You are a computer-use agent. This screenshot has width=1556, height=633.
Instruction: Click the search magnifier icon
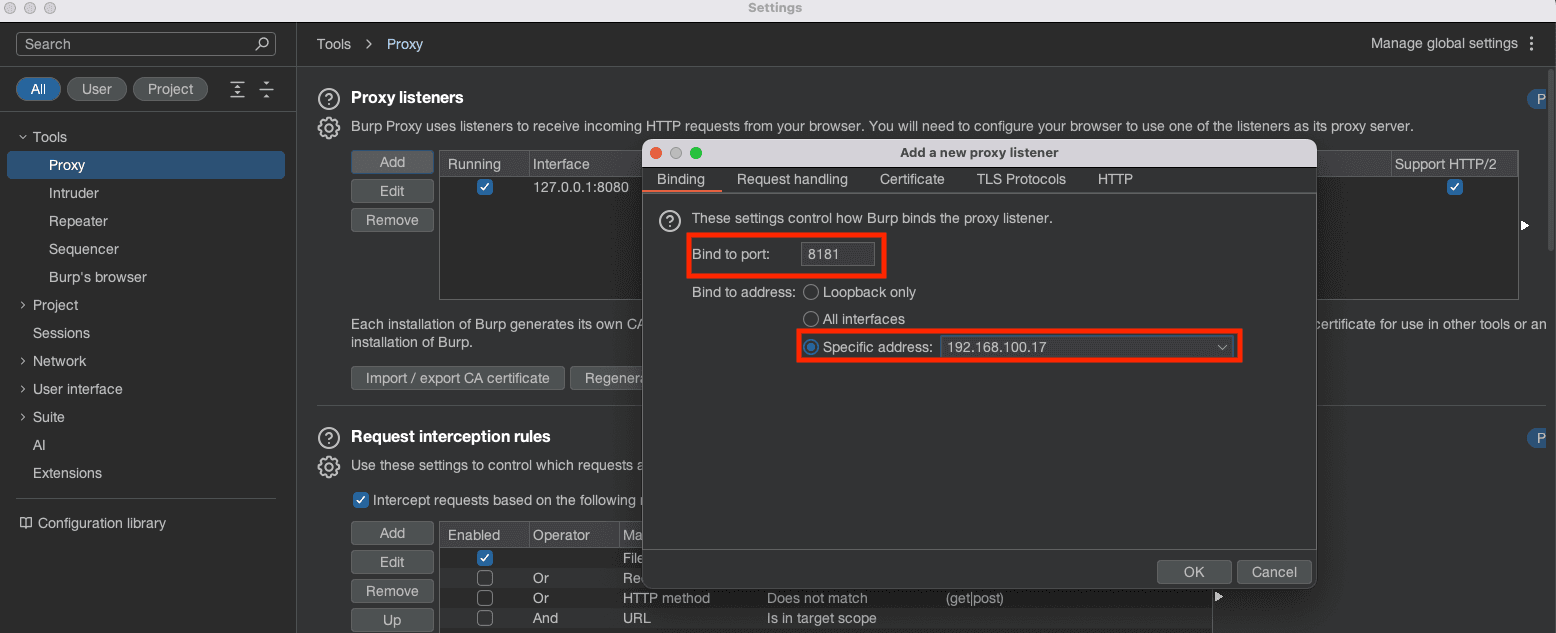262,44
